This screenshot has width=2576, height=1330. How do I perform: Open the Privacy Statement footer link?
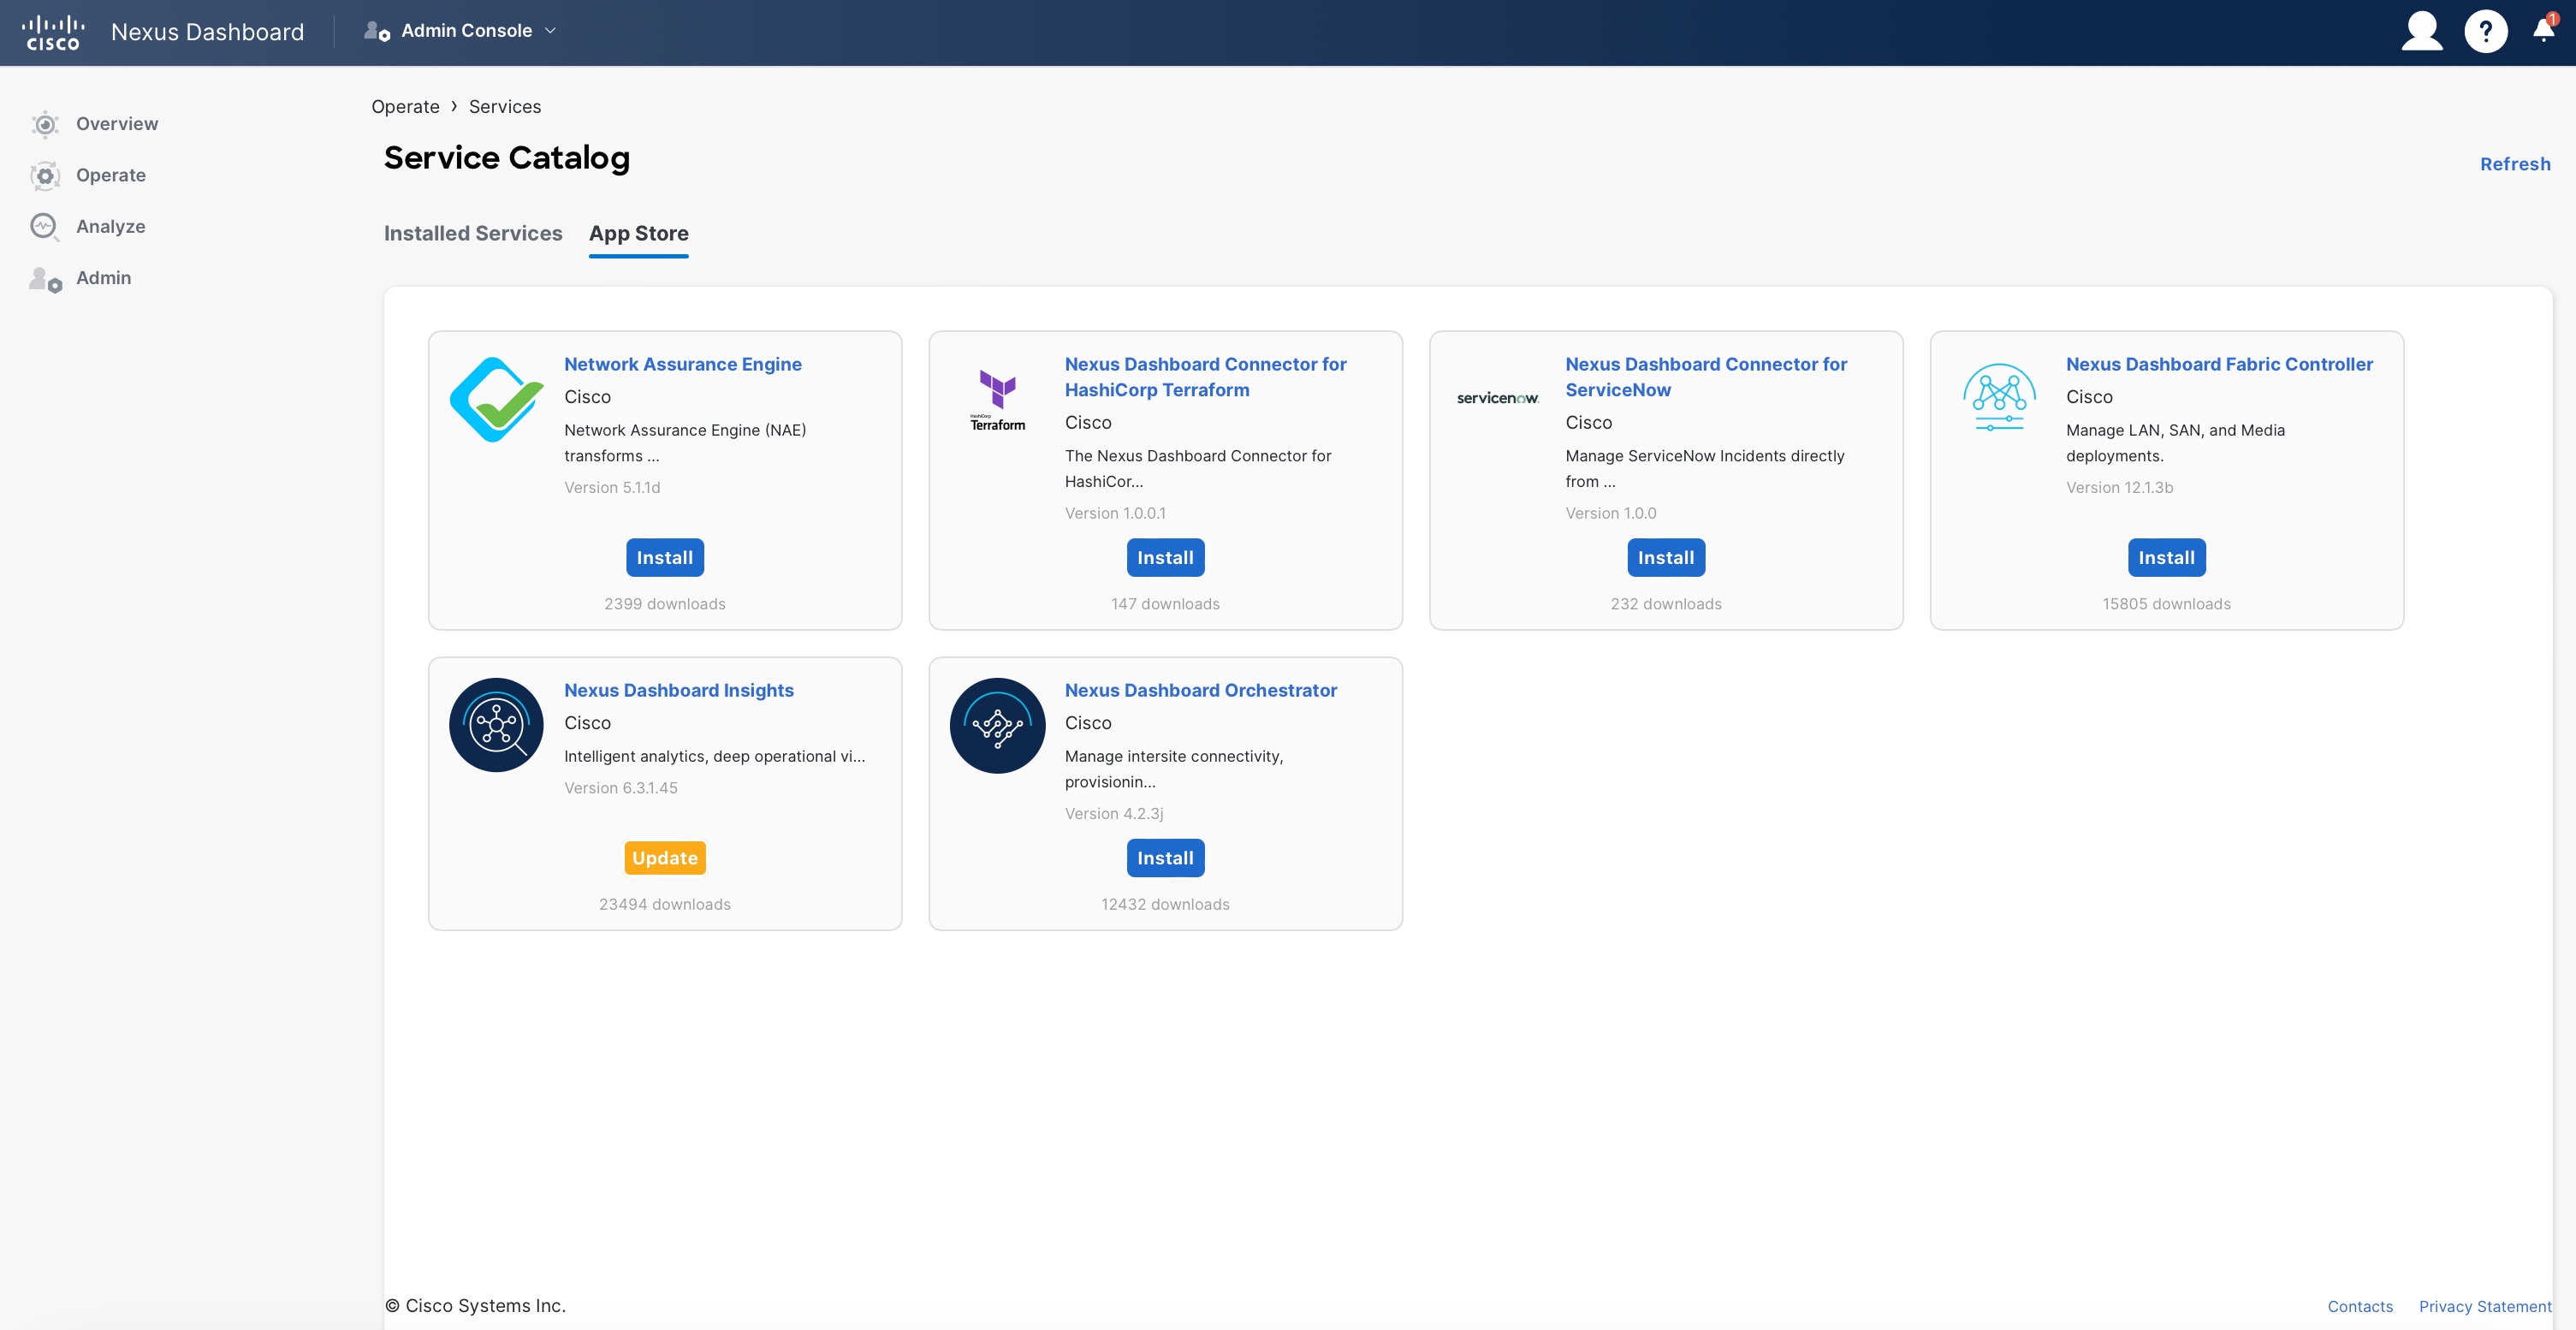pos(2485,1307)
